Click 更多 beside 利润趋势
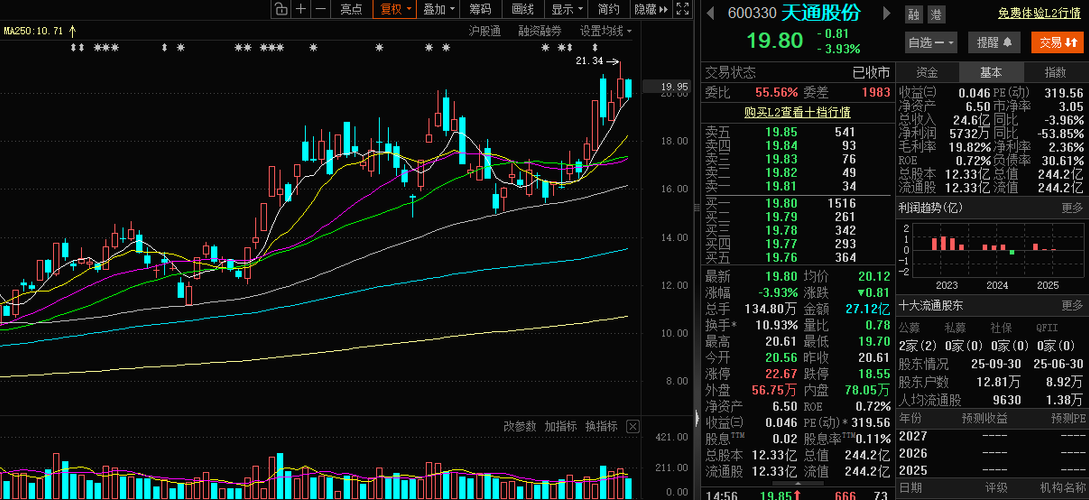This screenshot has height=500, width=1089. [1072, 207]
